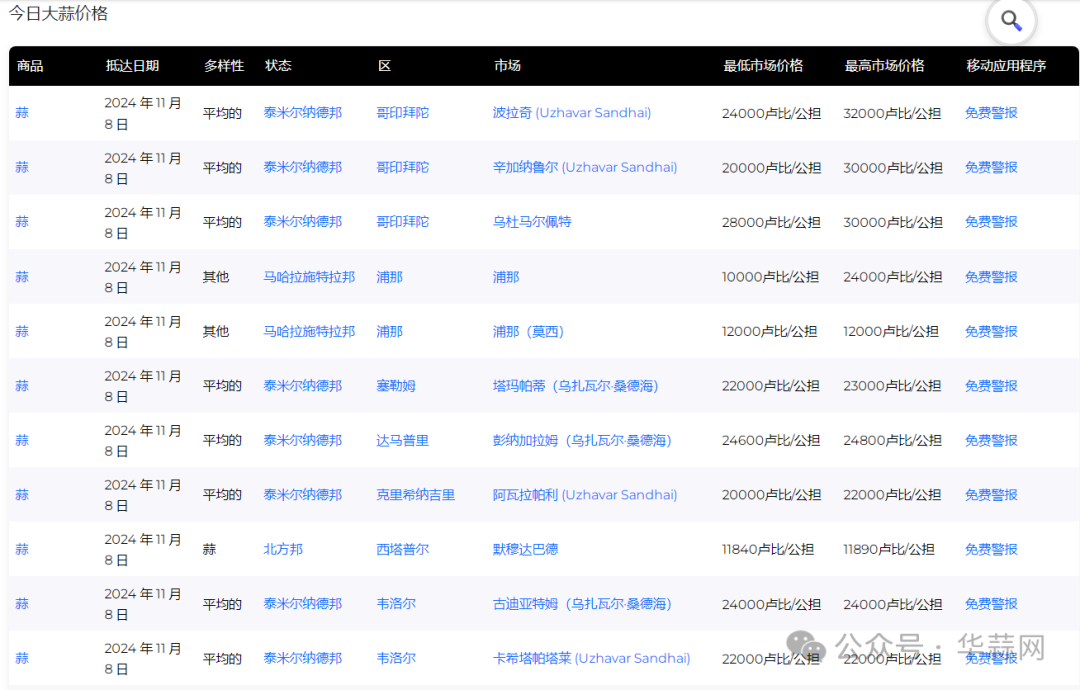Viewport: 1080px width, 690px height.
Task: Click 免费警报 in the 塔玛帕蒂 row
Action: click(x=990, y=386)
